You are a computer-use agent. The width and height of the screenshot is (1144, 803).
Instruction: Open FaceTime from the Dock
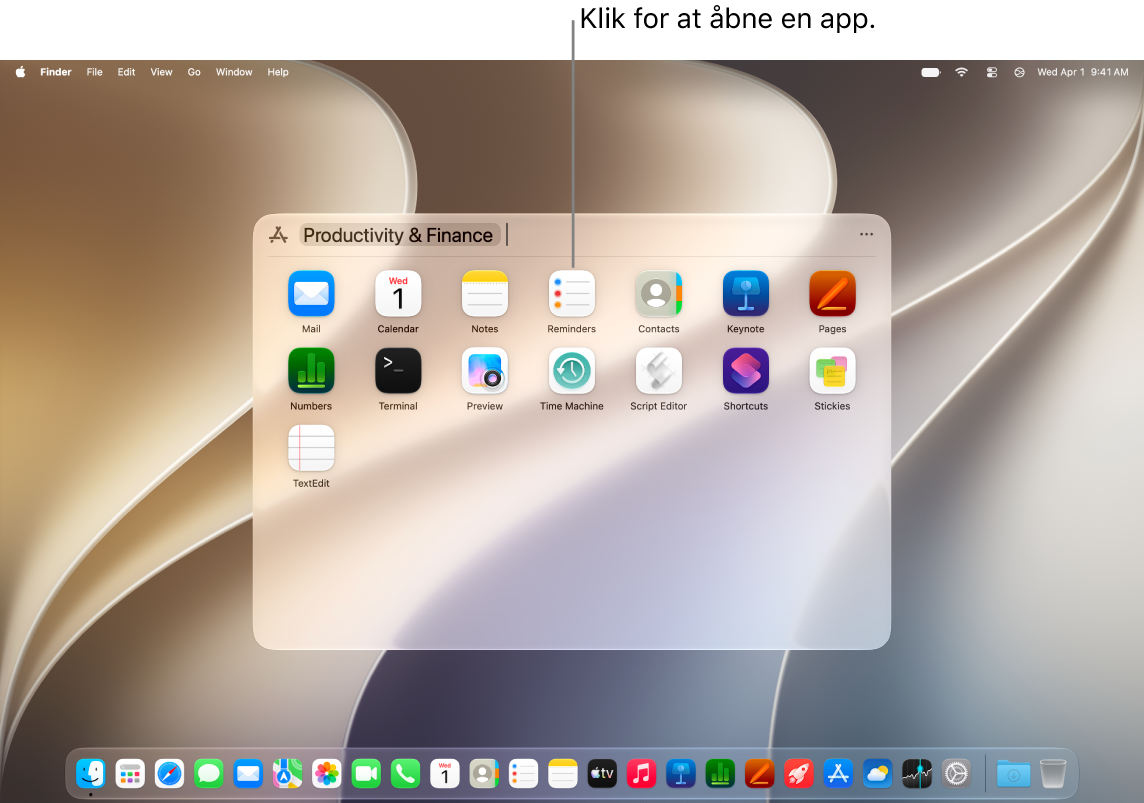tap(366, 773)
